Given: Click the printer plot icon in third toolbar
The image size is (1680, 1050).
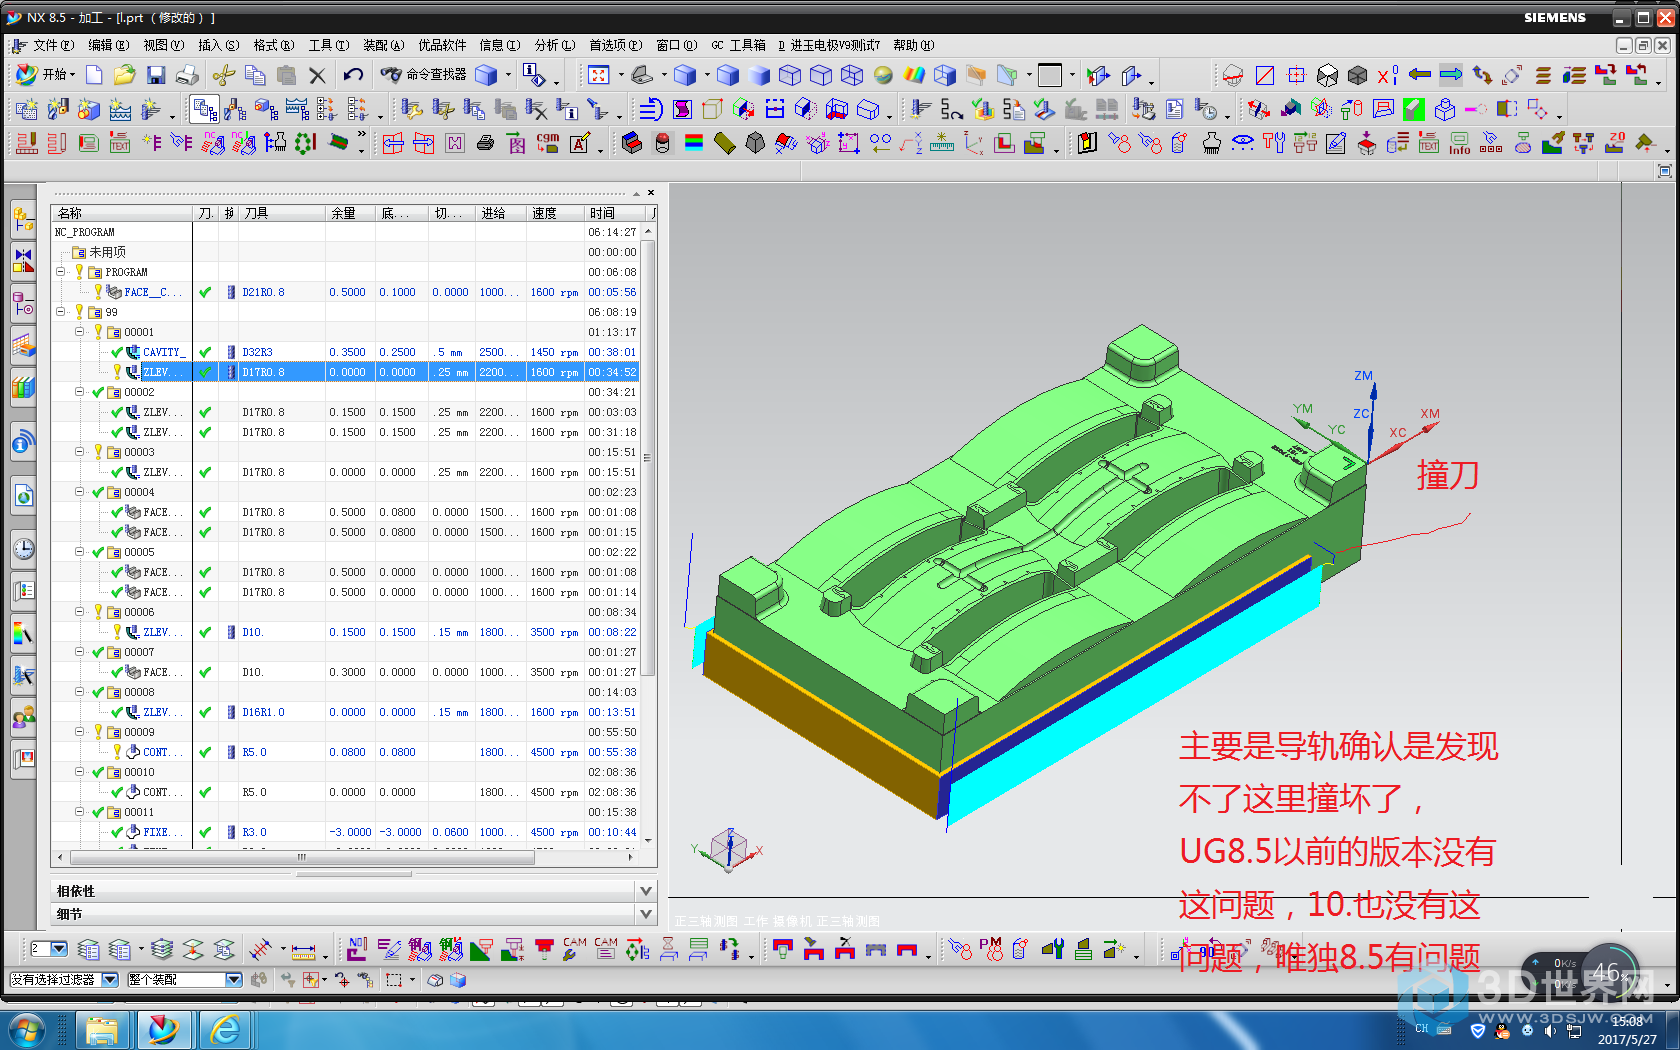Looking at the screenshot, I should (x=485, y=143).
